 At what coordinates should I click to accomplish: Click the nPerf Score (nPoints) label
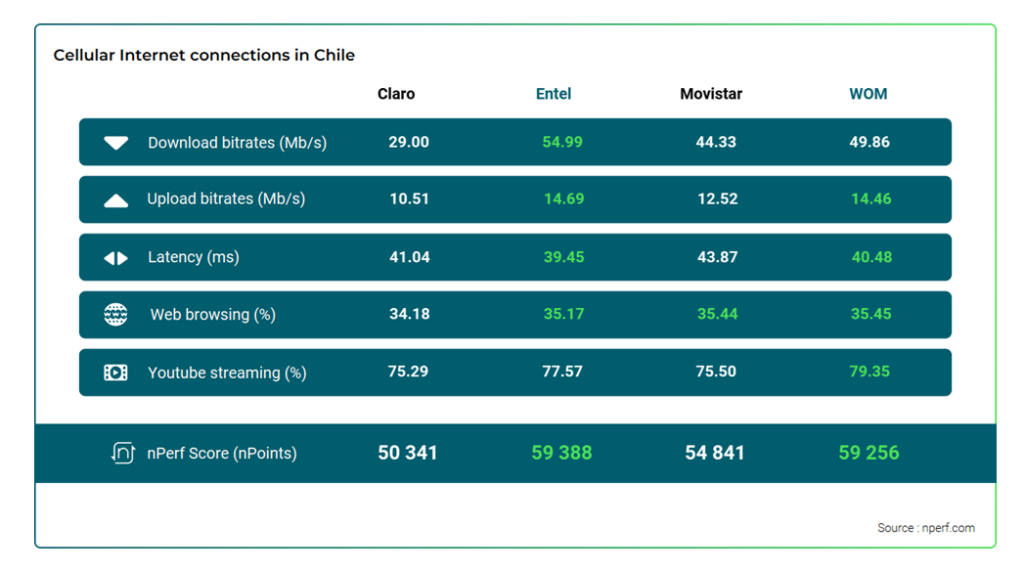click(x=221, y=453)
